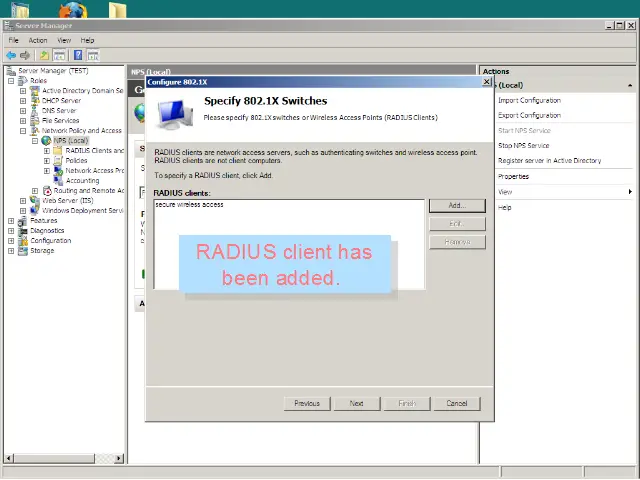Viewport: 640px width, 480px height.
Task: Collapse Network Policy and Access node
Action: tap(23, 131)
